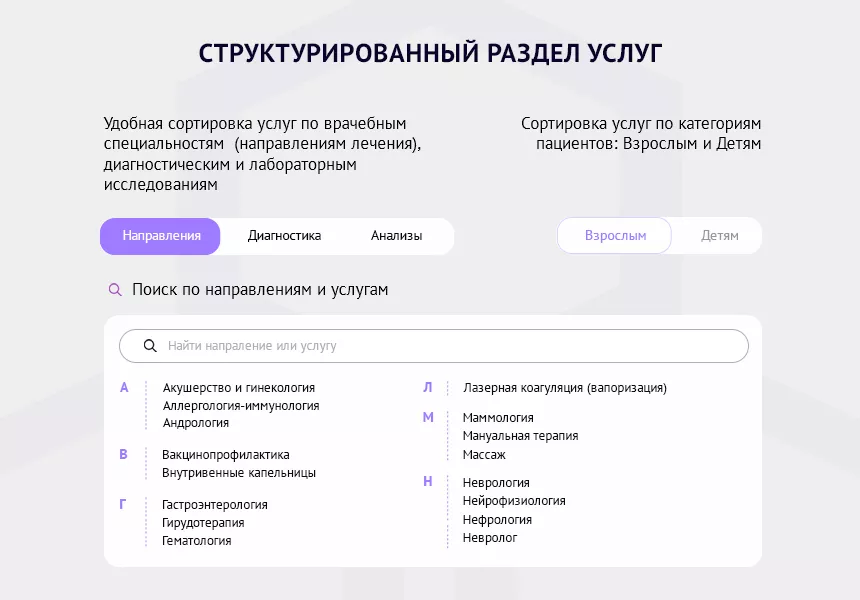Open 'Гастроэнтерология' direction
Screen dimensions: 860x600
pyautogui.click(x=214, y=505)
